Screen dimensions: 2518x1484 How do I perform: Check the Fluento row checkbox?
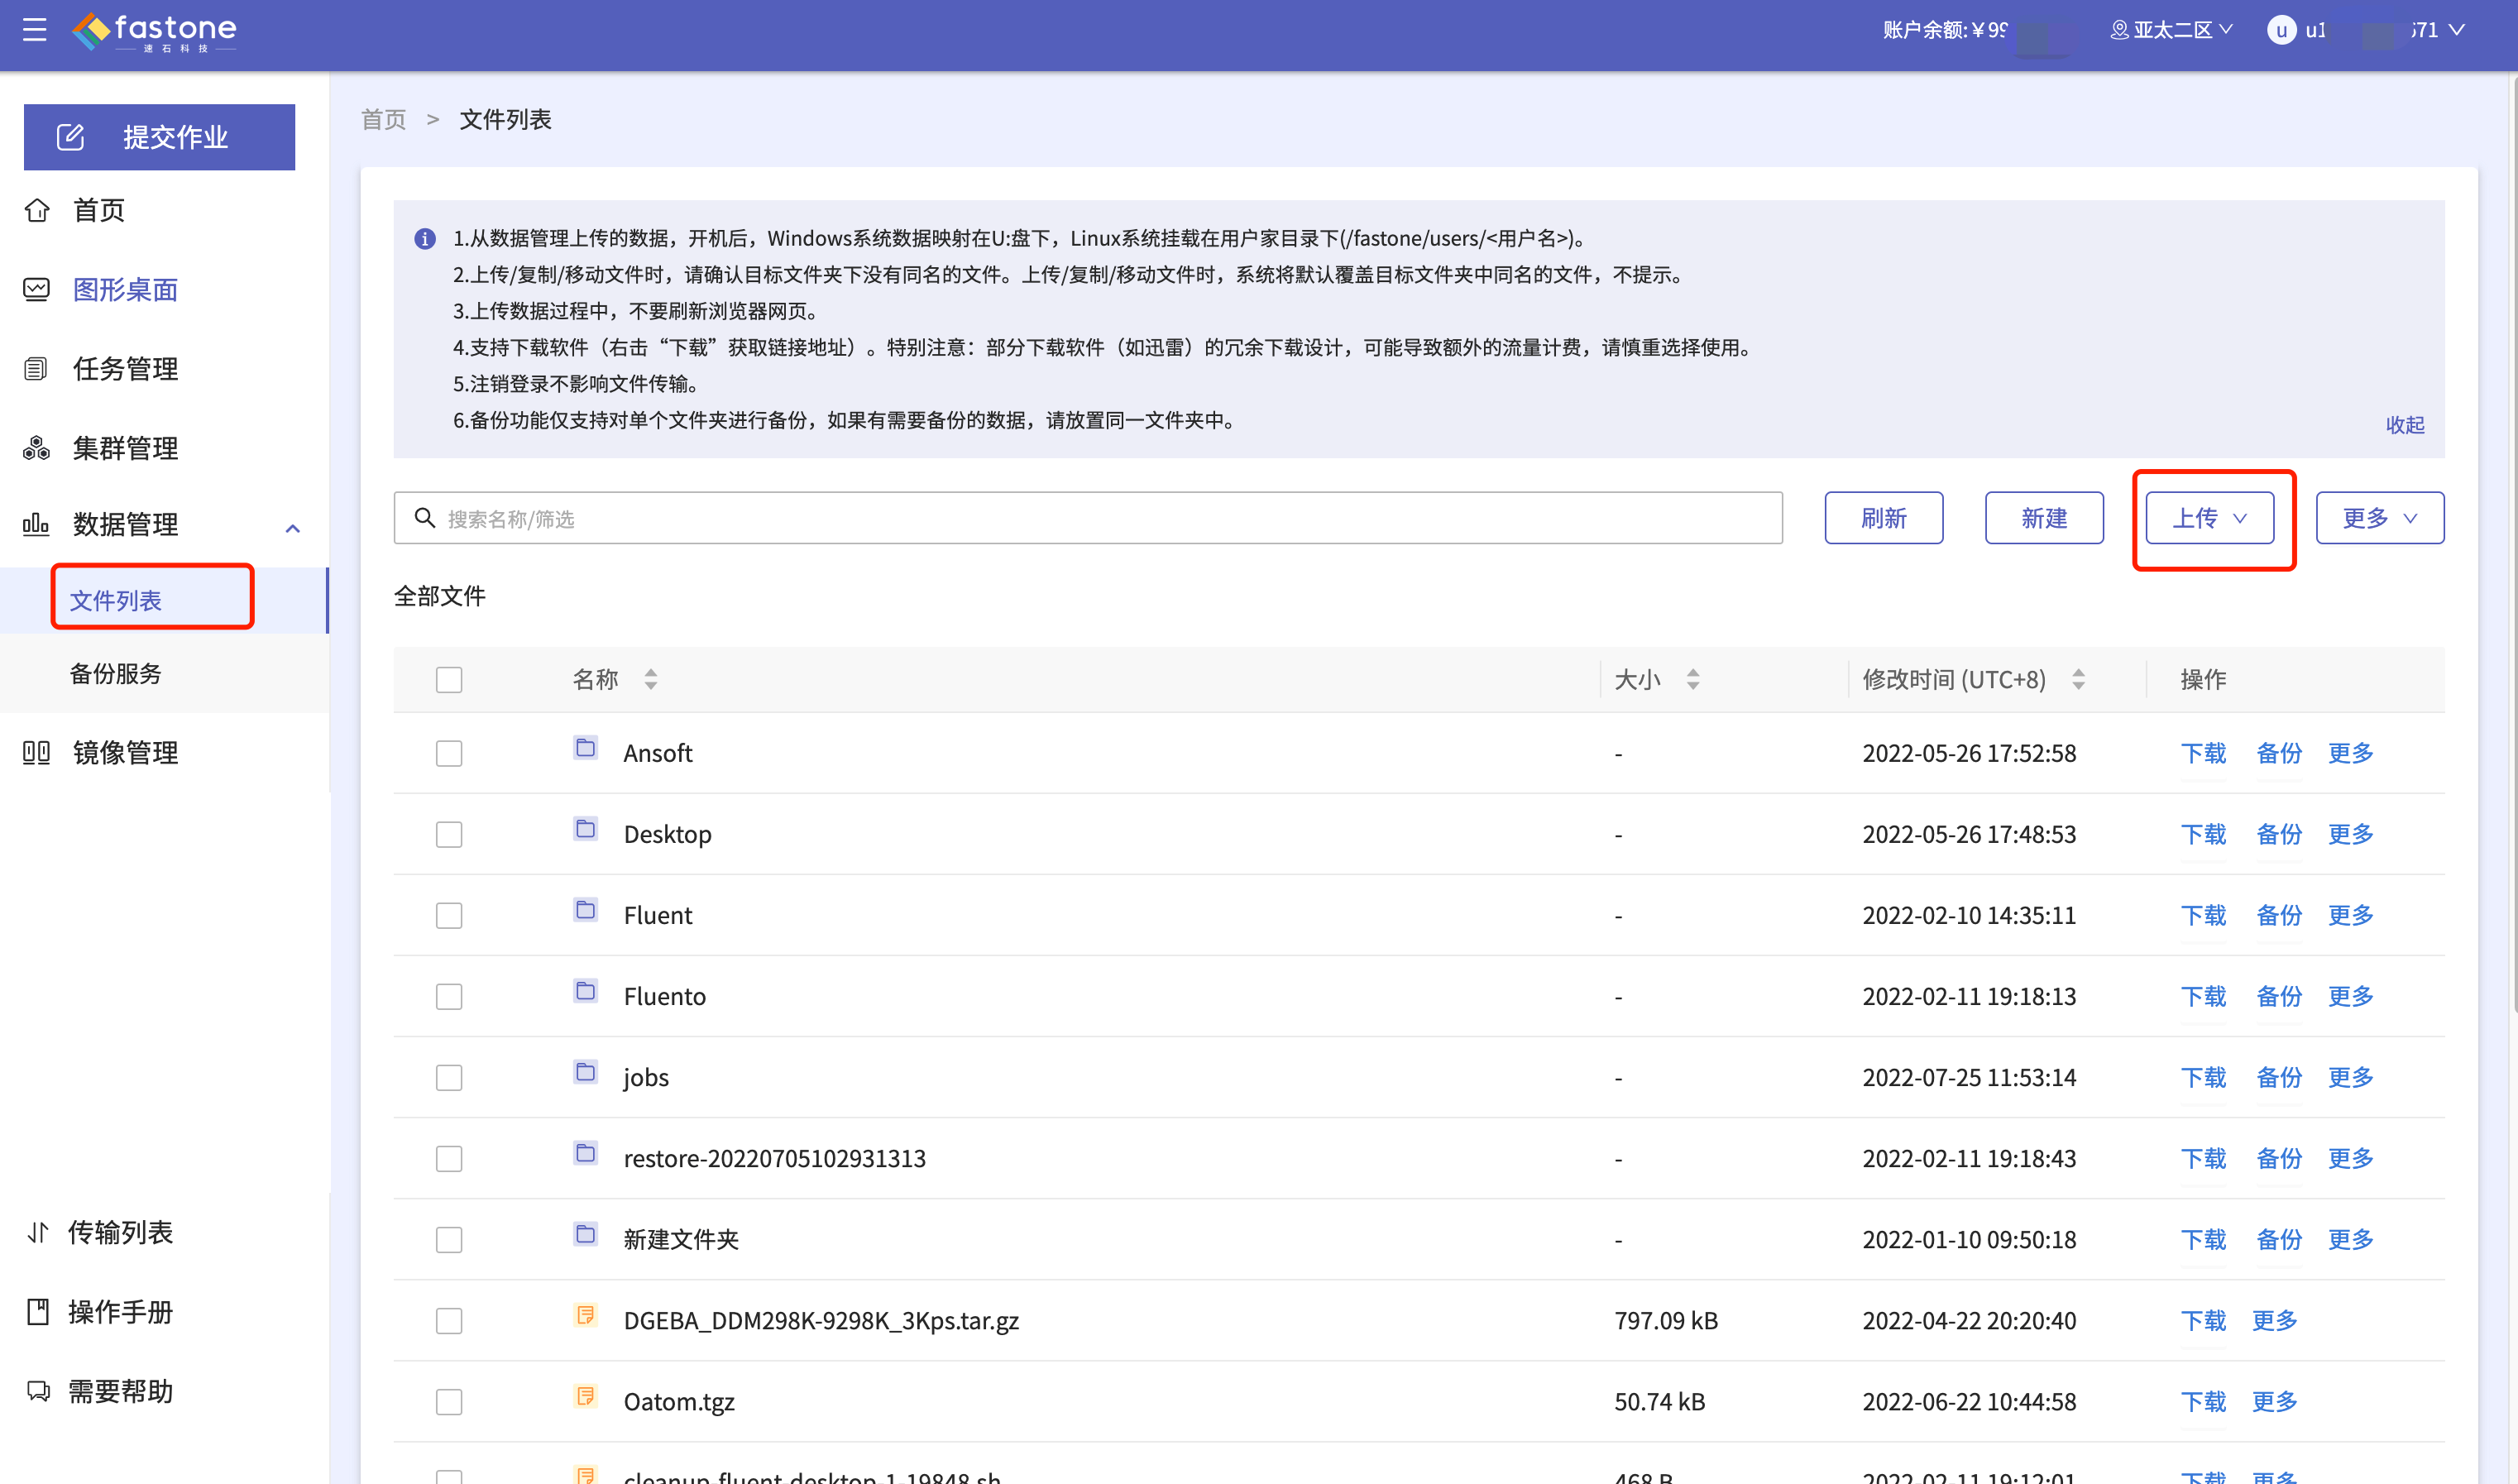(x=449, y=996)
